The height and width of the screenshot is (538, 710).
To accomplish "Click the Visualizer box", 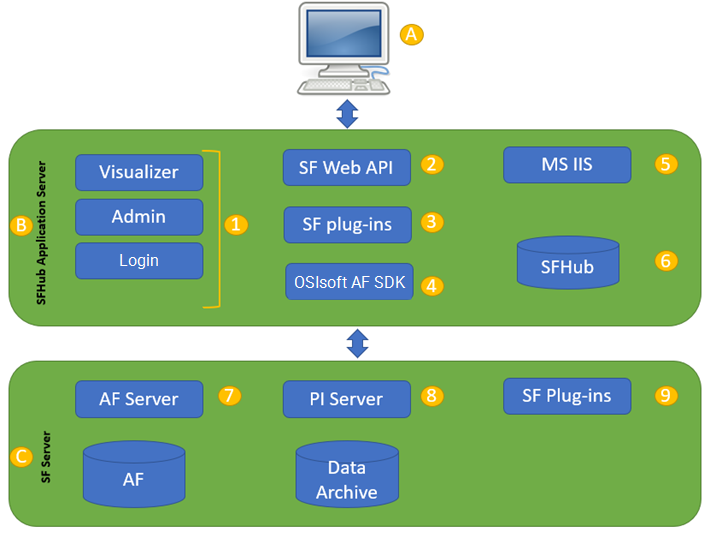I will [x=139, y=172].
